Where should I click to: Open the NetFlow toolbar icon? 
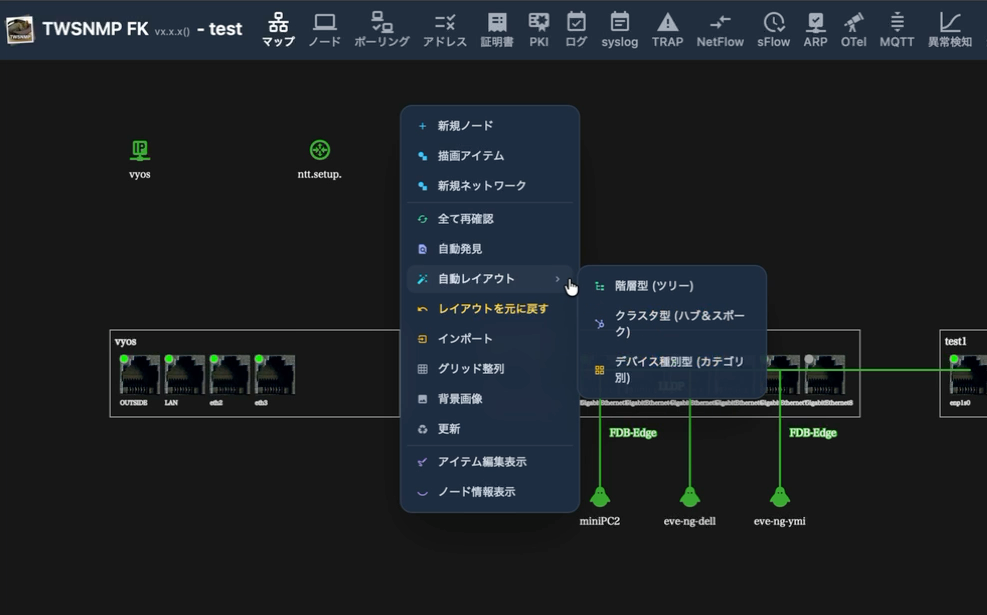[x=720, y=30]
